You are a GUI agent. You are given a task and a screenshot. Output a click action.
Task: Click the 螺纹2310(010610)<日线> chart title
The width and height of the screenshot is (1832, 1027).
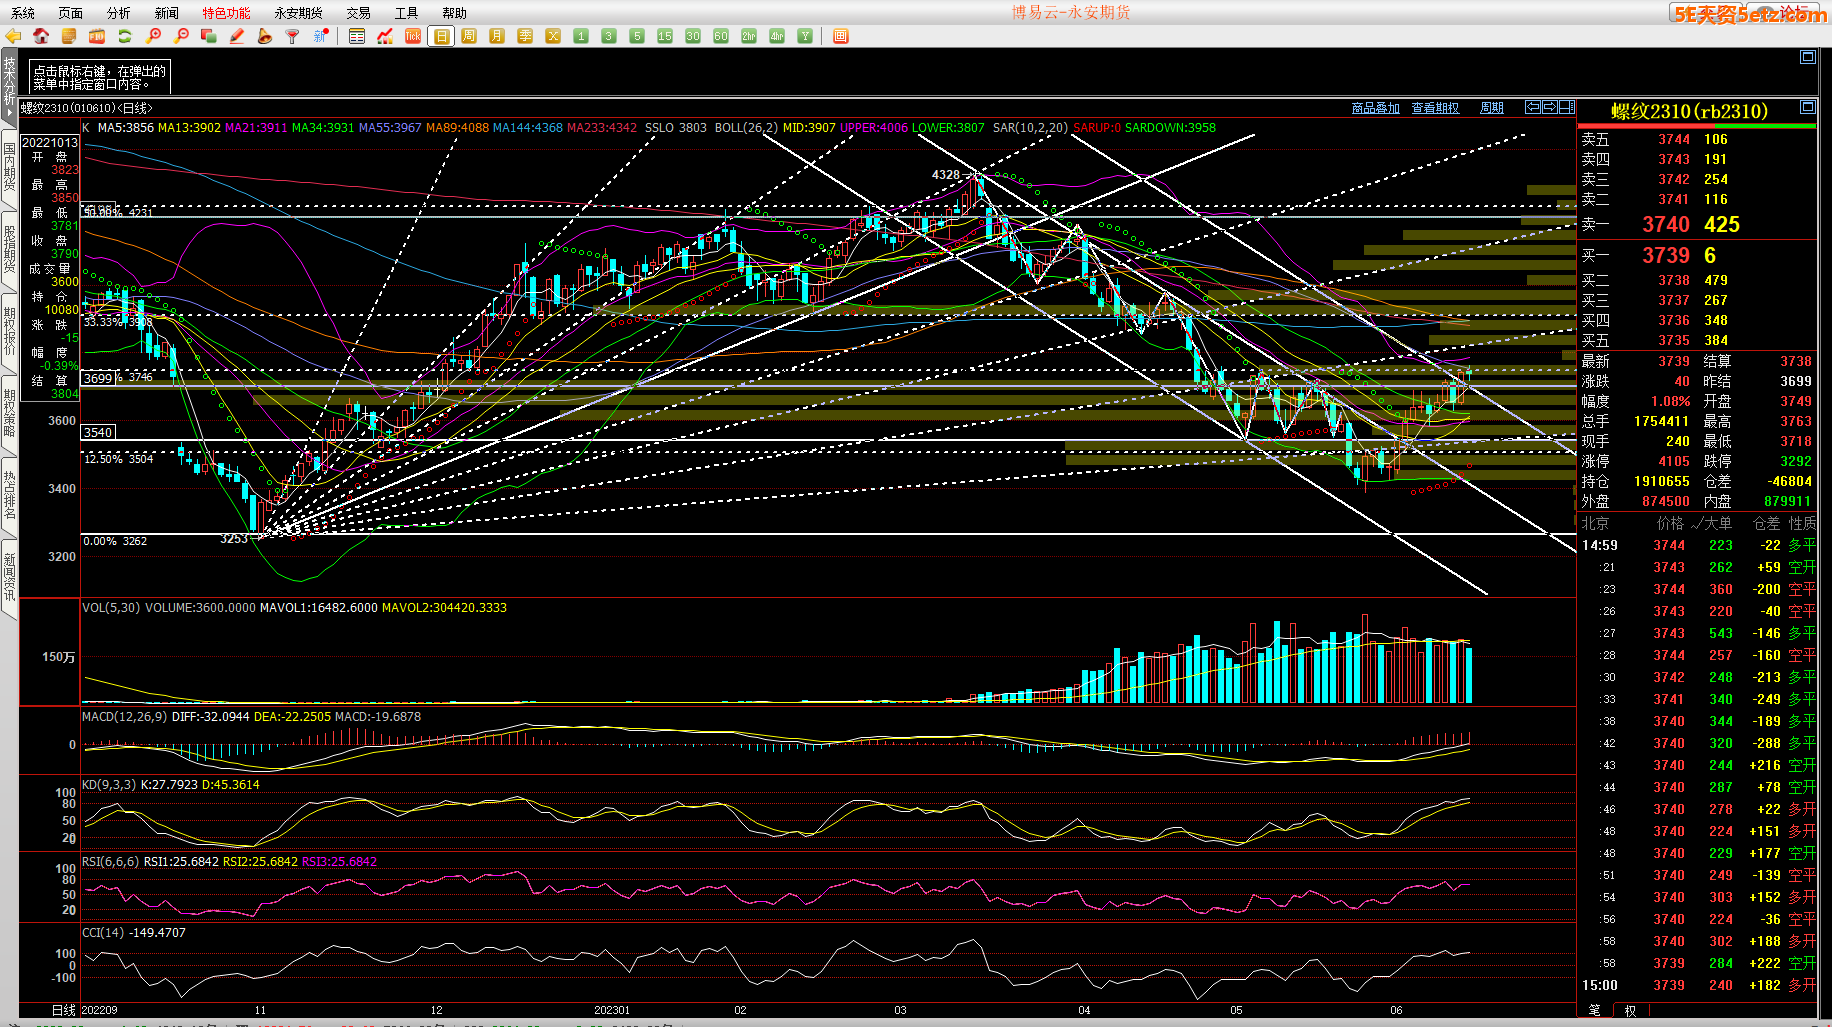87,108
